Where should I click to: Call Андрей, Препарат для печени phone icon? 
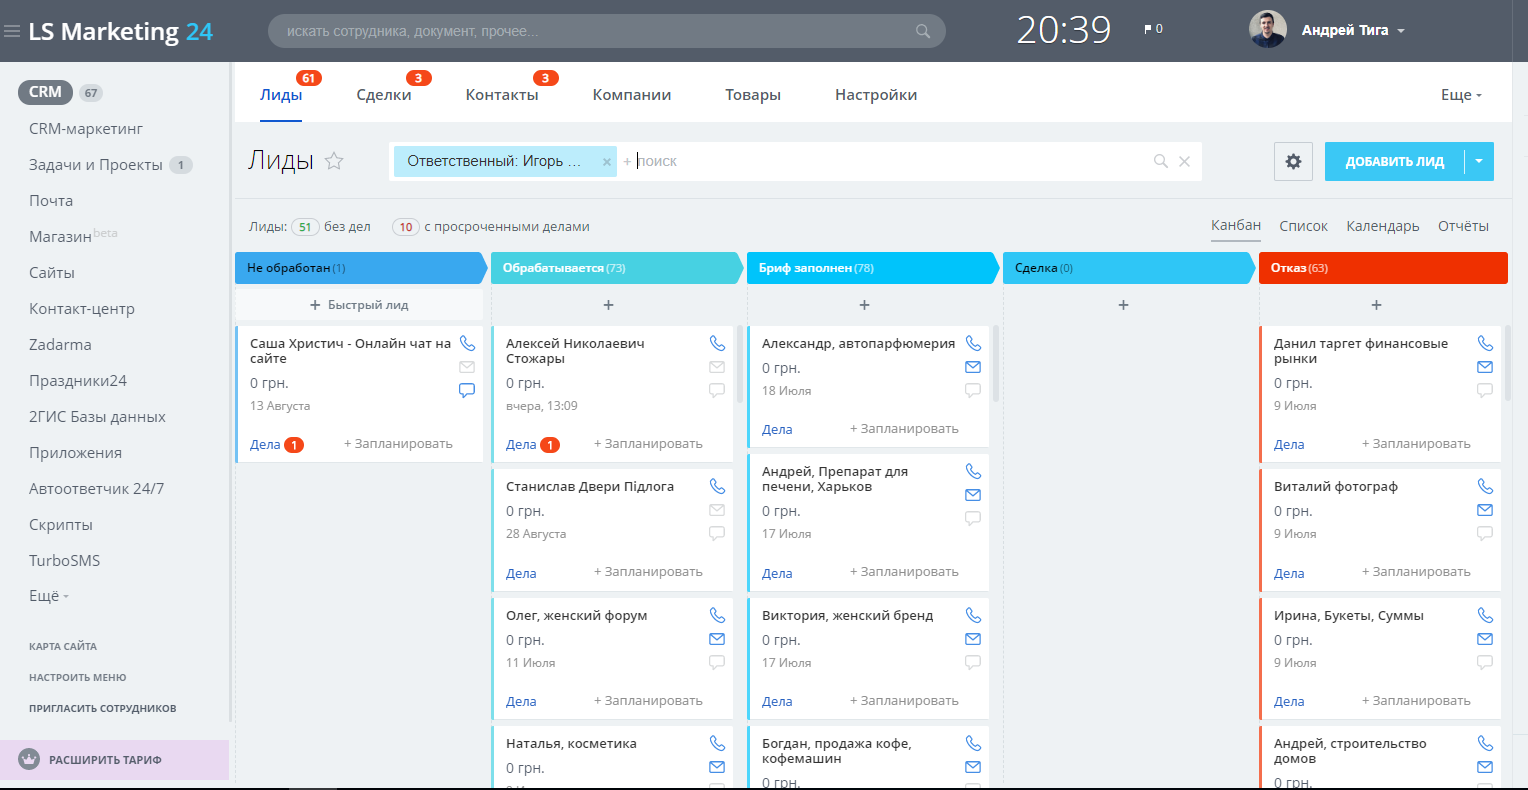[x=973, y=471]
